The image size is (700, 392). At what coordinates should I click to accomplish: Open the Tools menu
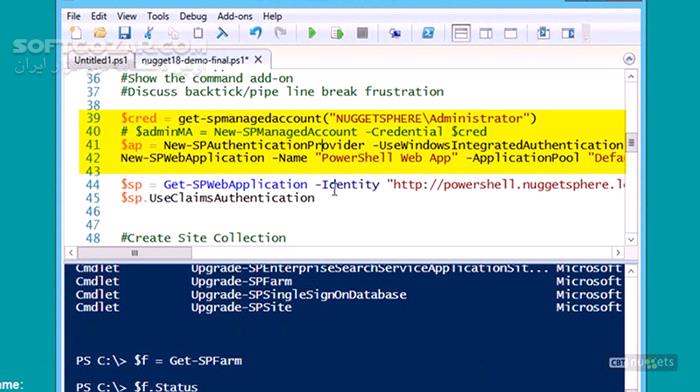pyautogui.click(x=158, y=17)
